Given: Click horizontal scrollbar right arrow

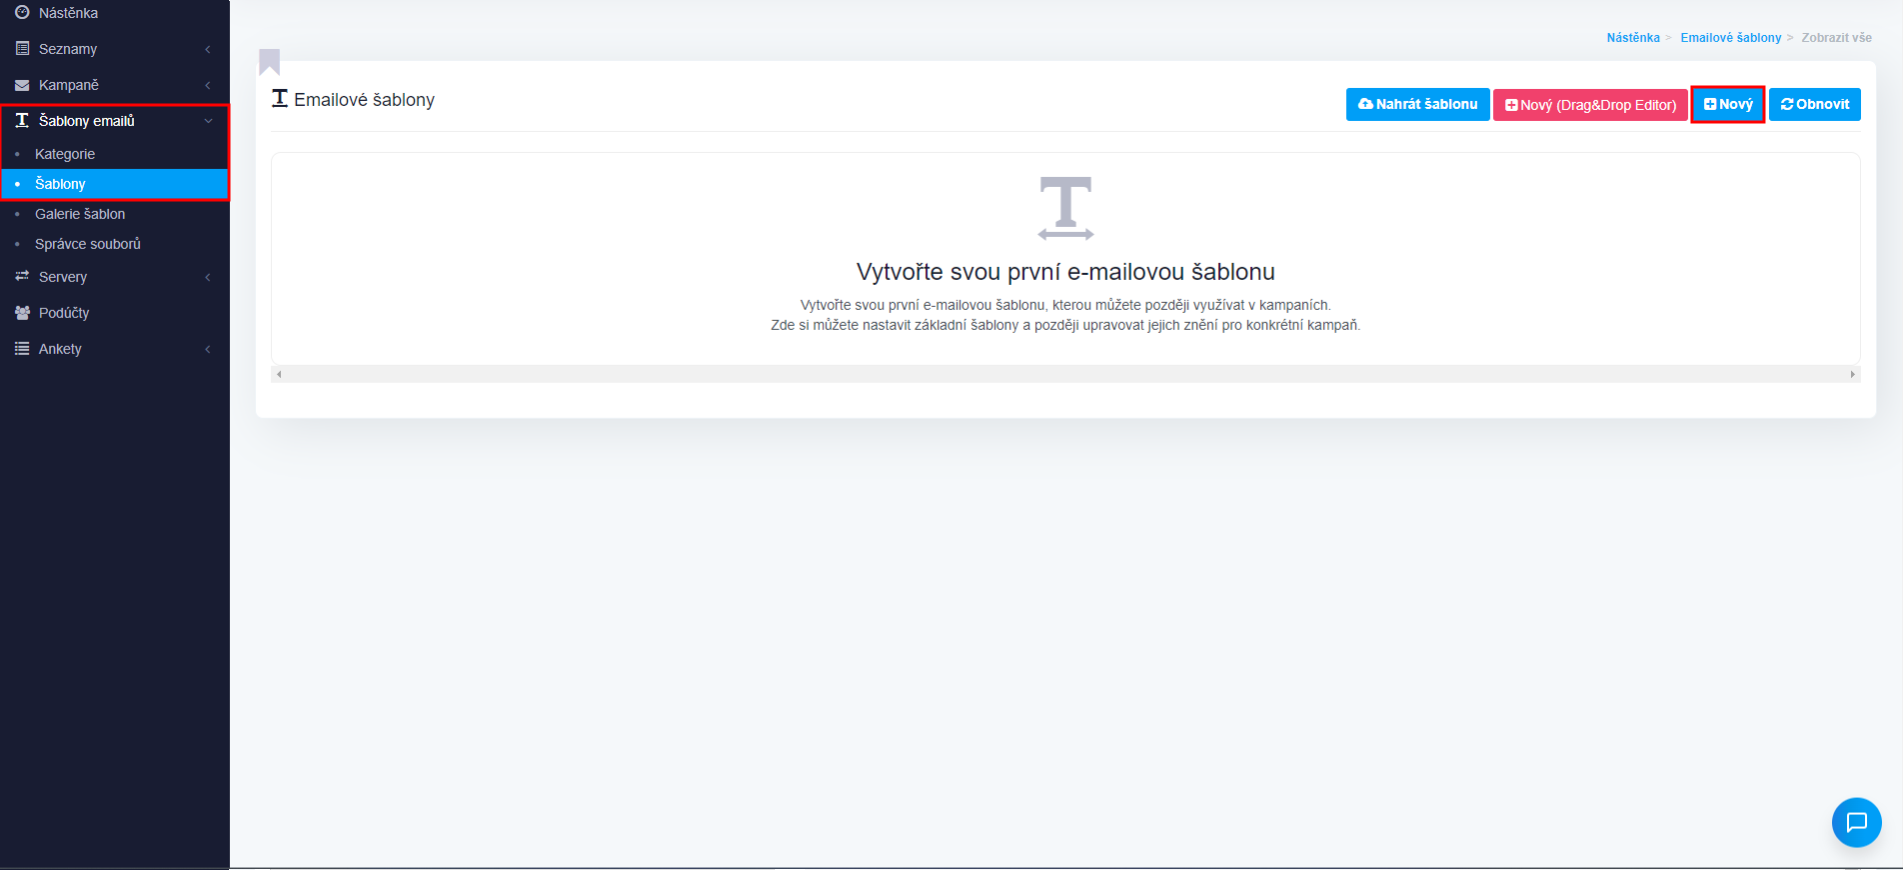Looking at the screenshot, I should click(1853, 374).
